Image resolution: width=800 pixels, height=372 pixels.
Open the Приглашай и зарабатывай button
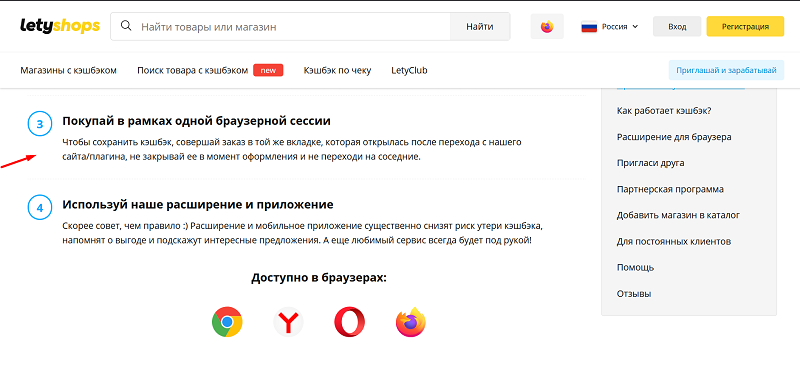(726, 70)
